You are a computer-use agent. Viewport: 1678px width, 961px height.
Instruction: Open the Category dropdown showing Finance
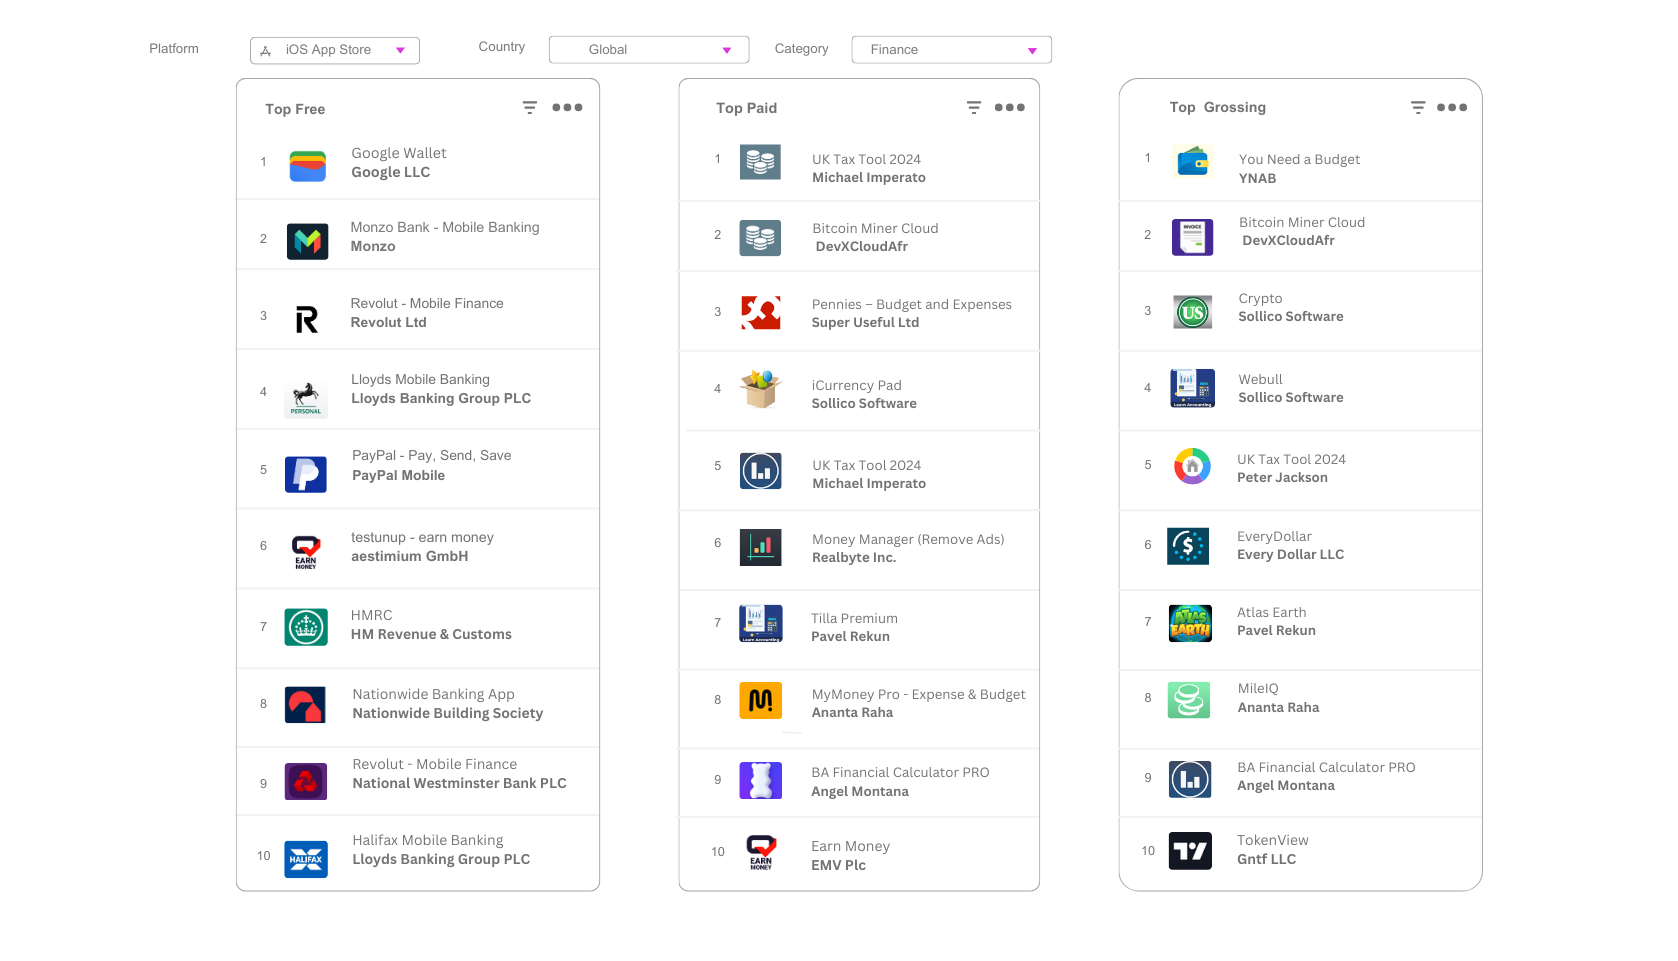tap(951, 50)
